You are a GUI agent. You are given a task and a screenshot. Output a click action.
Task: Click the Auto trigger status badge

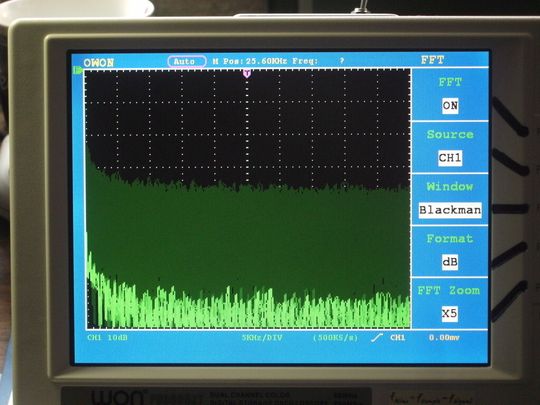(187, 61)
